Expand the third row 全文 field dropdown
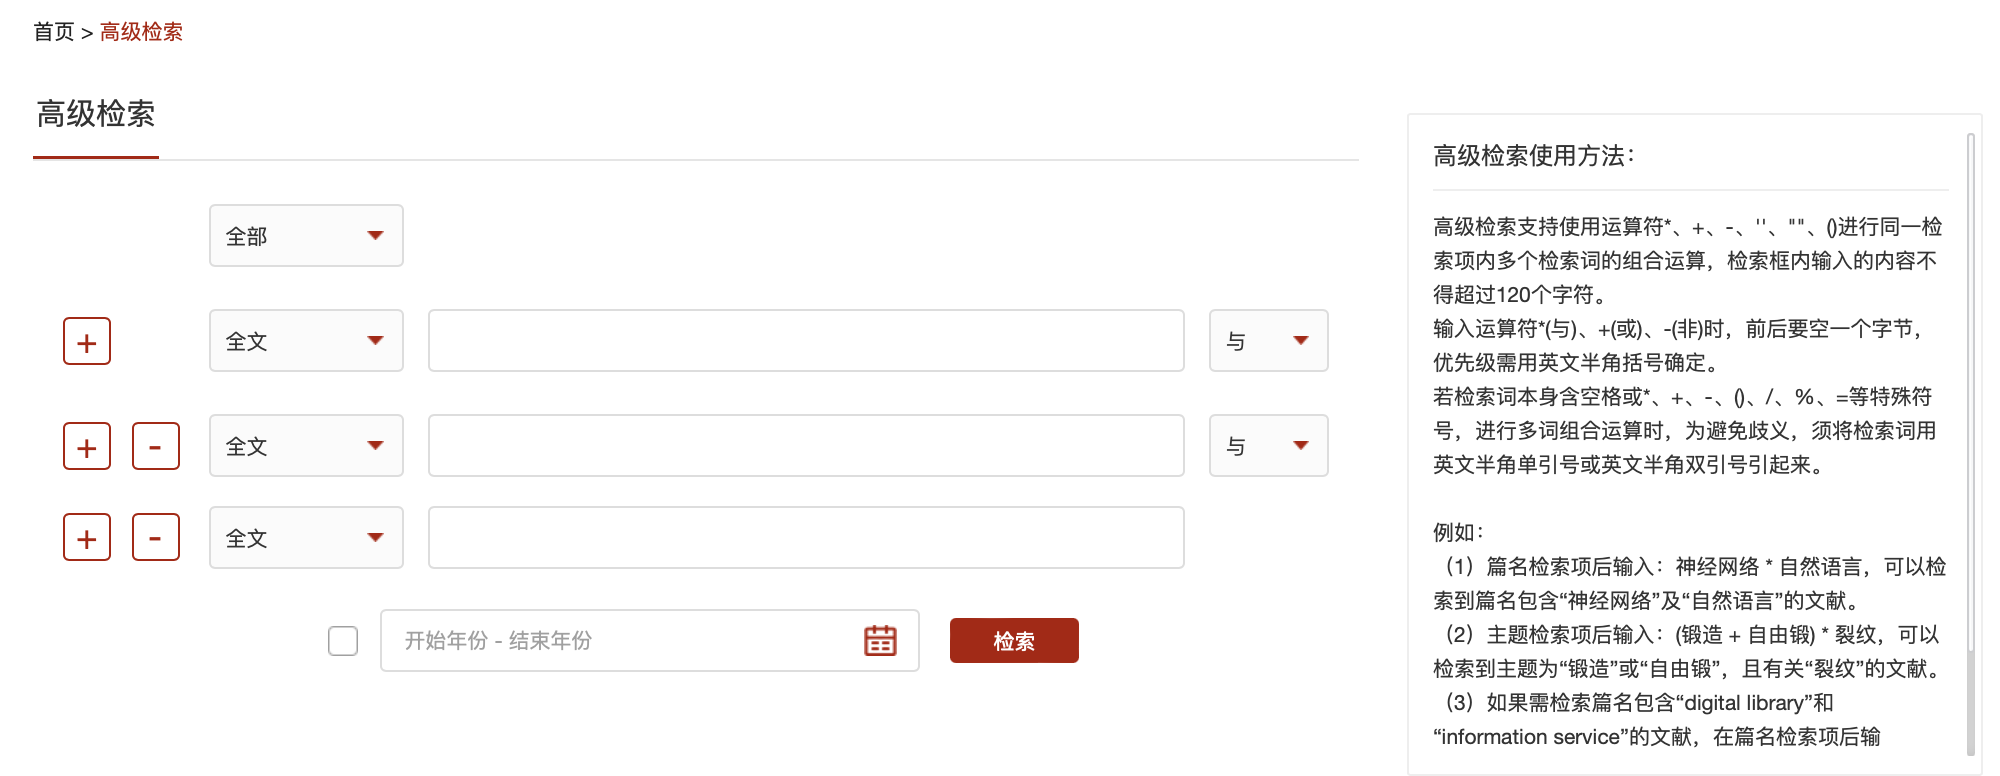 [306, 538]
